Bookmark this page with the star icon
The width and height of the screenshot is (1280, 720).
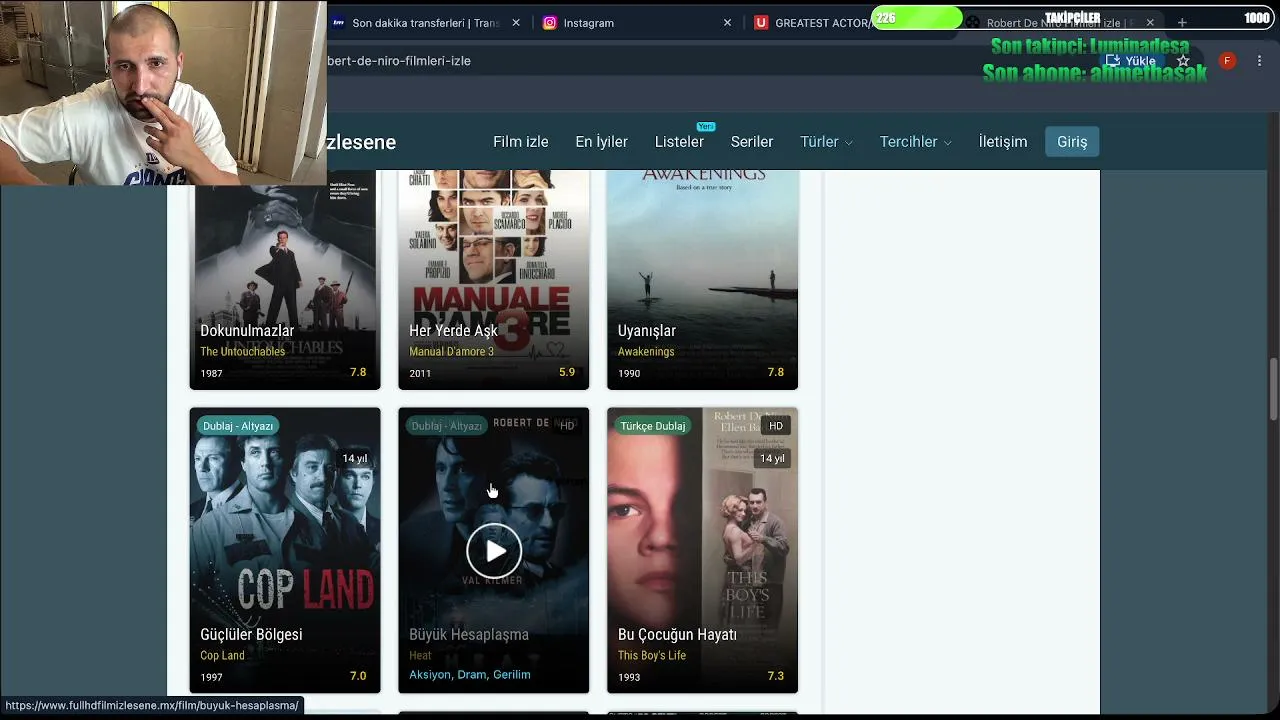(x=1183, y=61)
